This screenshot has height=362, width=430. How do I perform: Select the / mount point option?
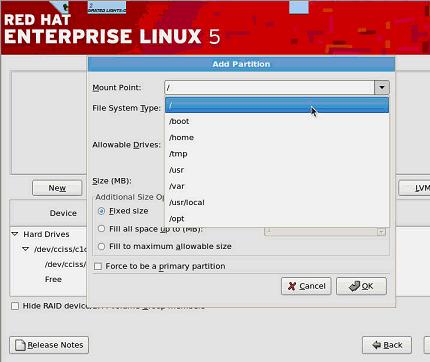click(277, 105)
